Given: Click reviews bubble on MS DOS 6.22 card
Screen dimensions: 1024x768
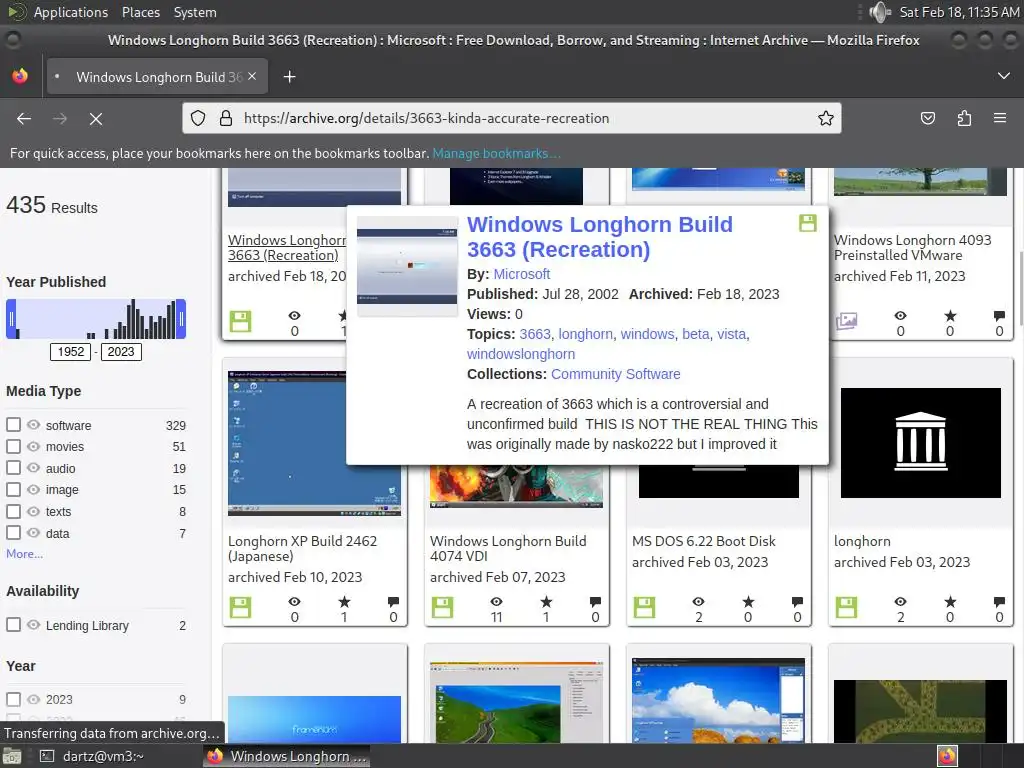Looking at the screenshot, I should click(x=797, y=601).
